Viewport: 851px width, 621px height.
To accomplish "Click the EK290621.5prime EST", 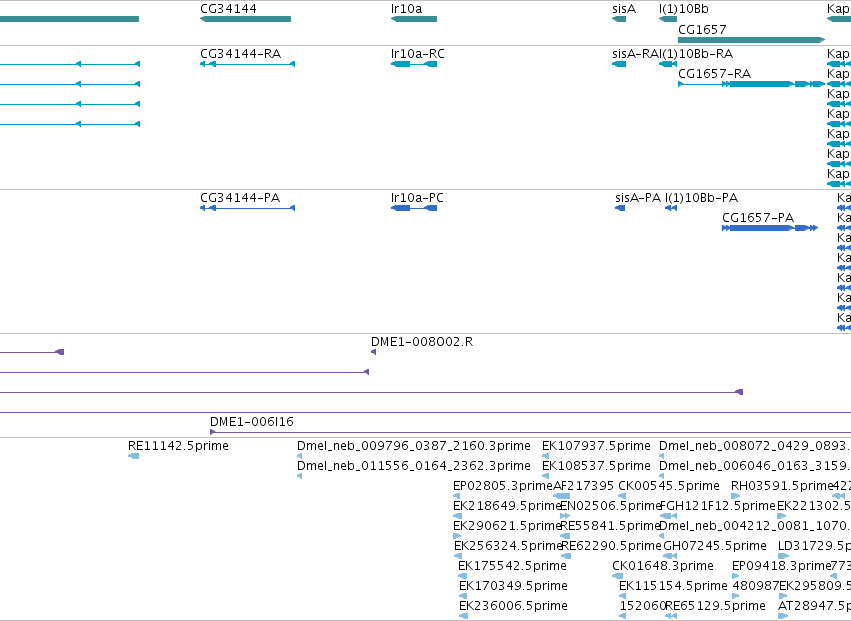I will point(457,536).
